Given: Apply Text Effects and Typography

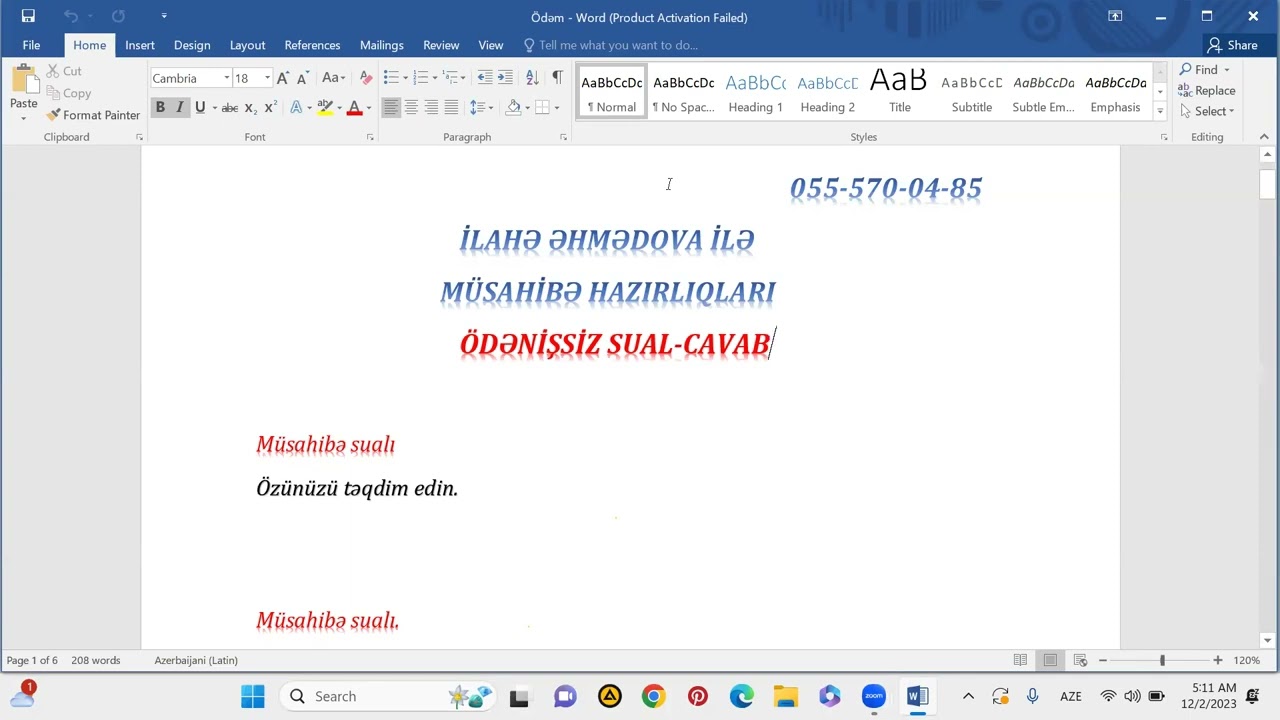Looking at the screenshot, I should coord(296,108).
